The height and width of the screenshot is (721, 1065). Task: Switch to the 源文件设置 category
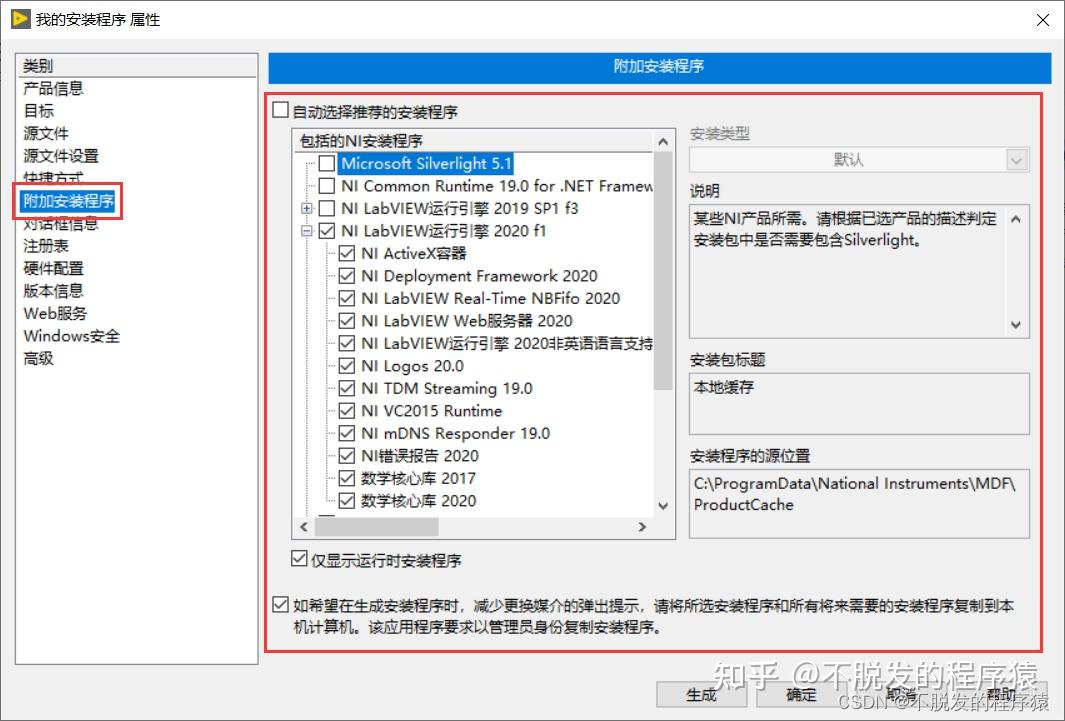pyautogui.click(x=60, y=155)
